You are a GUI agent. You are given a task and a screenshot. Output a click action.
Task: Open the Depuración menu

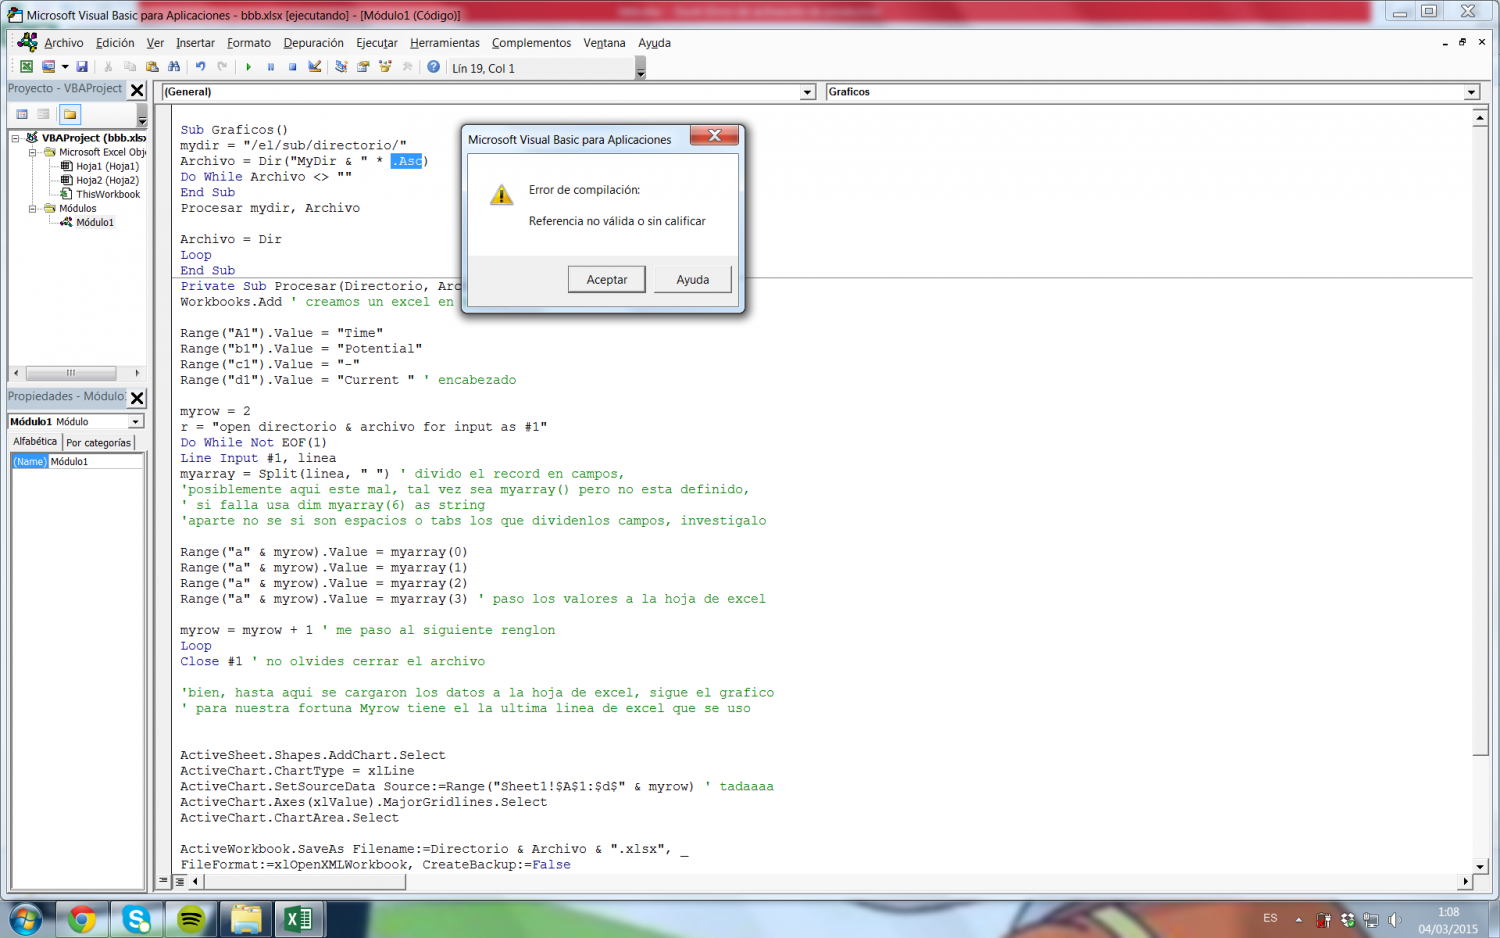click(313, 43)
